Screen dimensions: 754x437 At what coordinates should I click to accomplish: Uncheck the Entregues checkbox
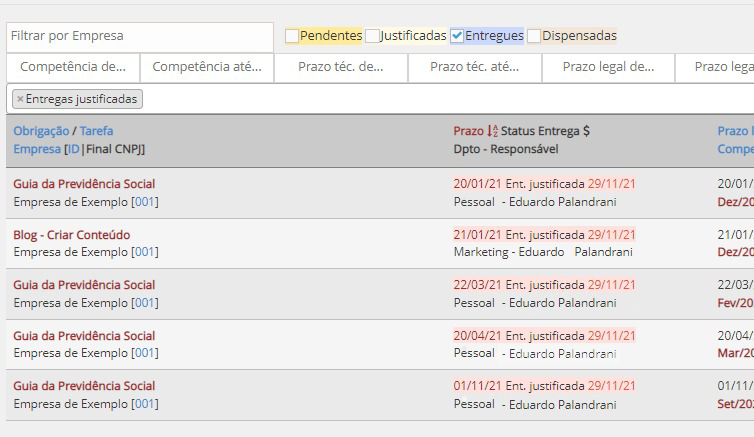coord(457,36)
